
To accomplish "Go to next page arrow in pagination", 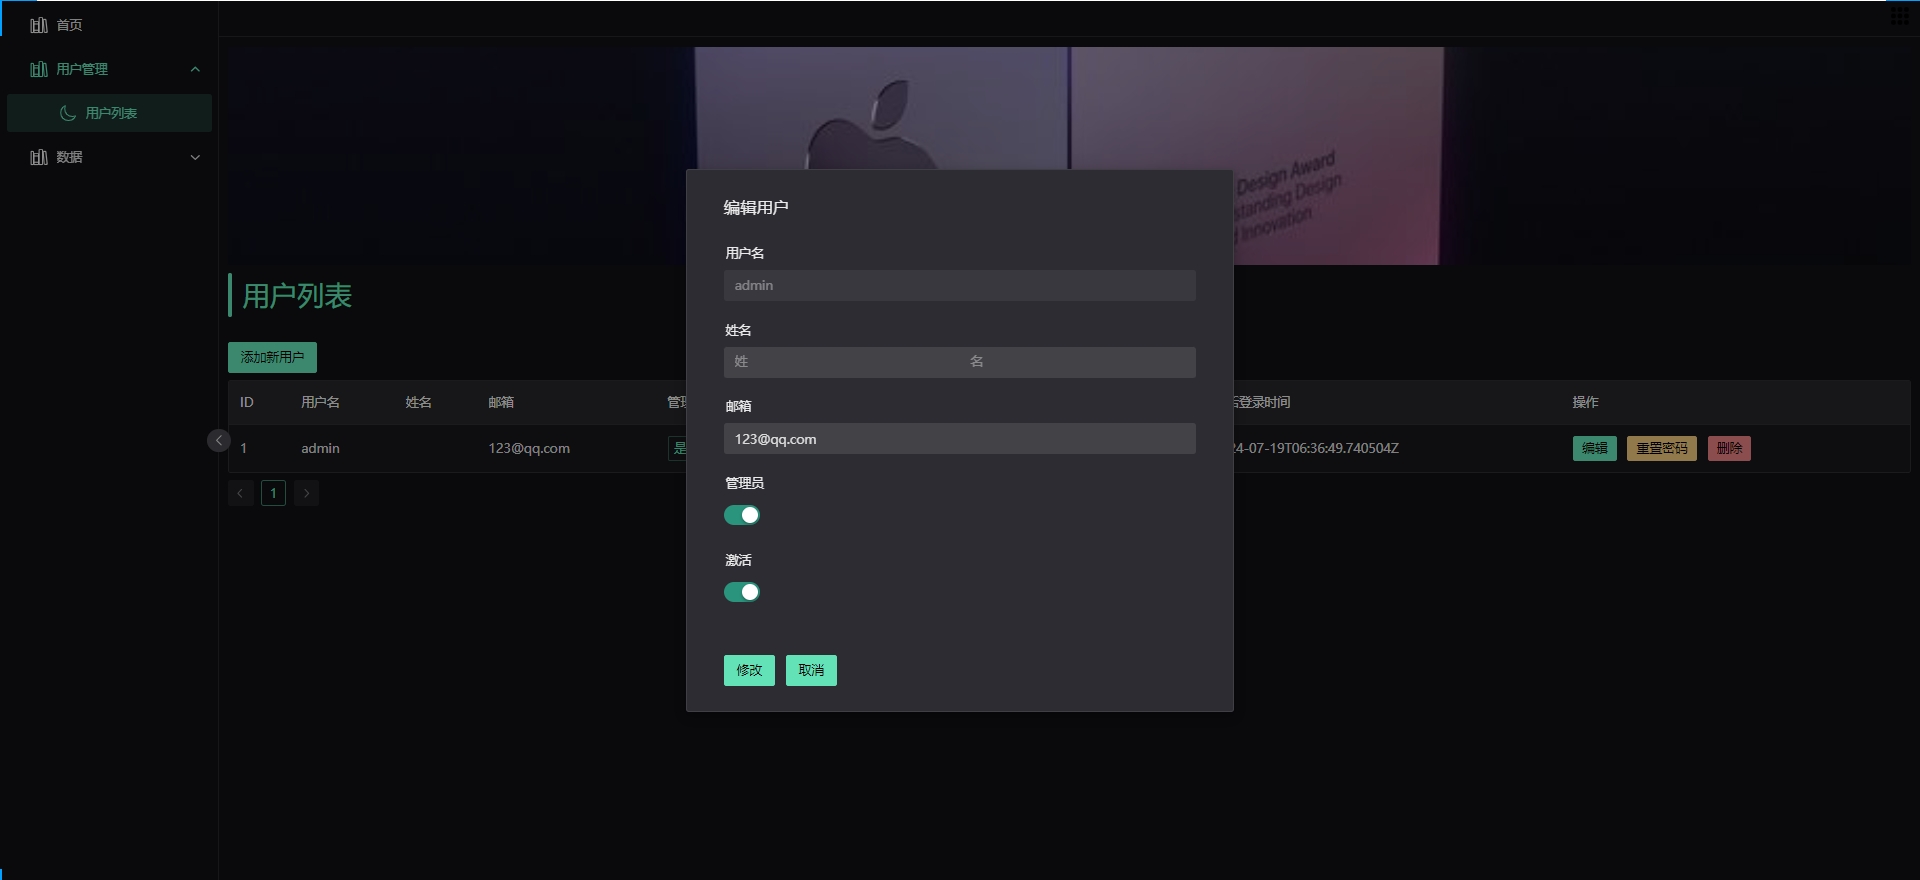I will click(306, 493).
